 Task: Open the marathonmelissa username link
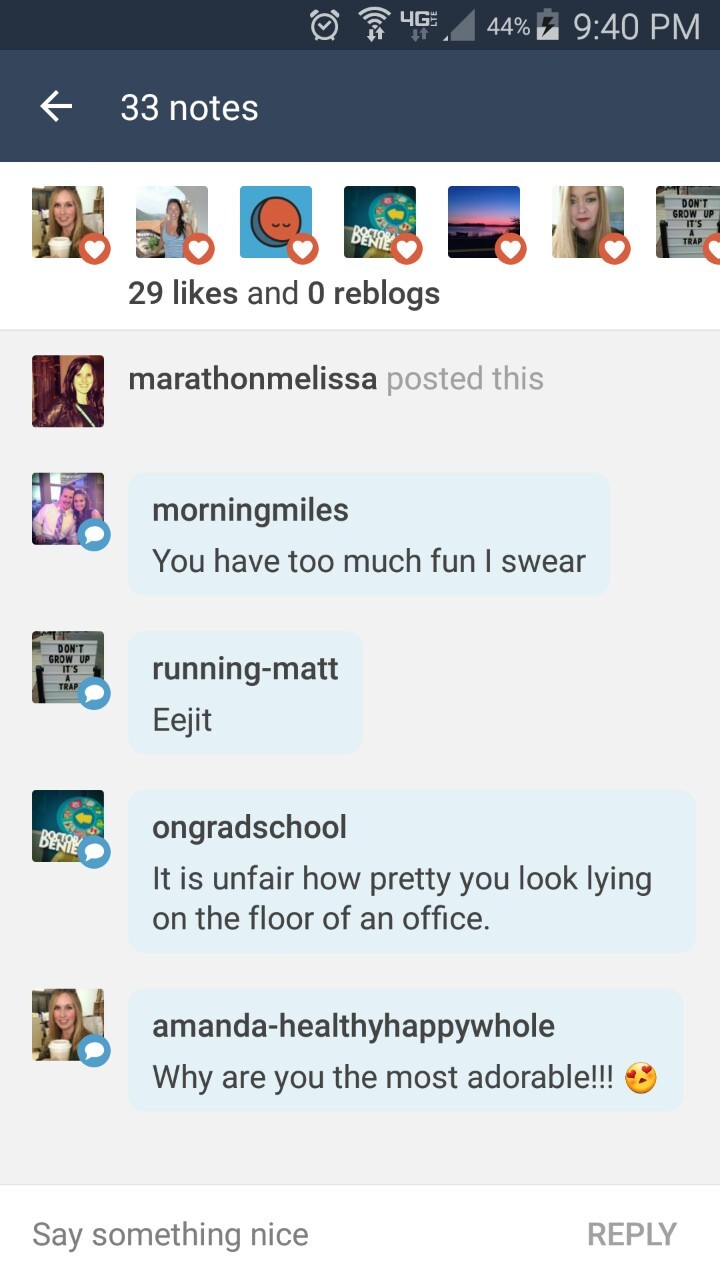tap(252, 379)
